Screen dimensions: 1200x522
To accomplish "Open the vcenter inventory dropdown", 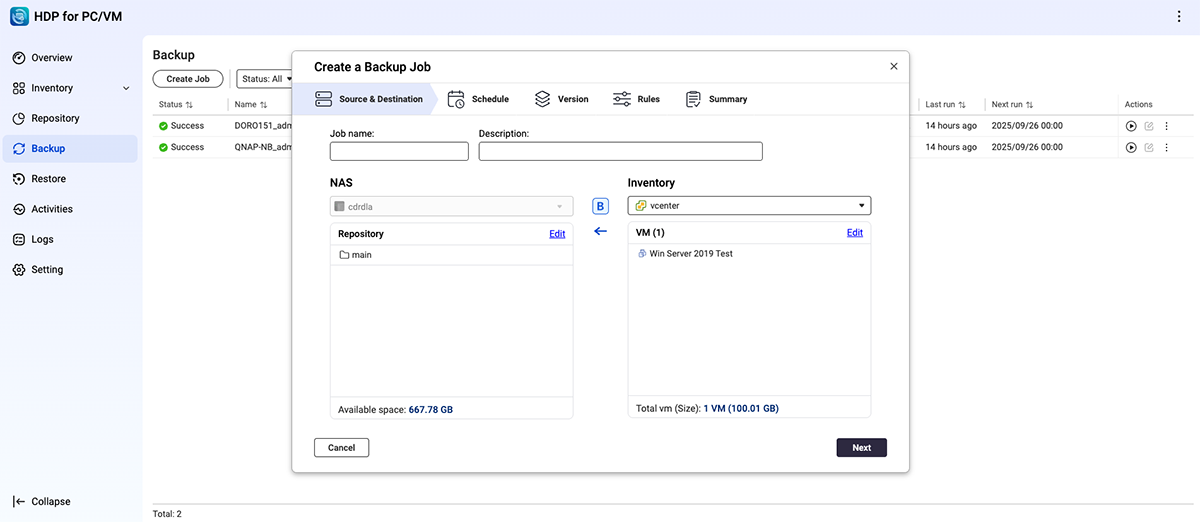I will [749, 206].
